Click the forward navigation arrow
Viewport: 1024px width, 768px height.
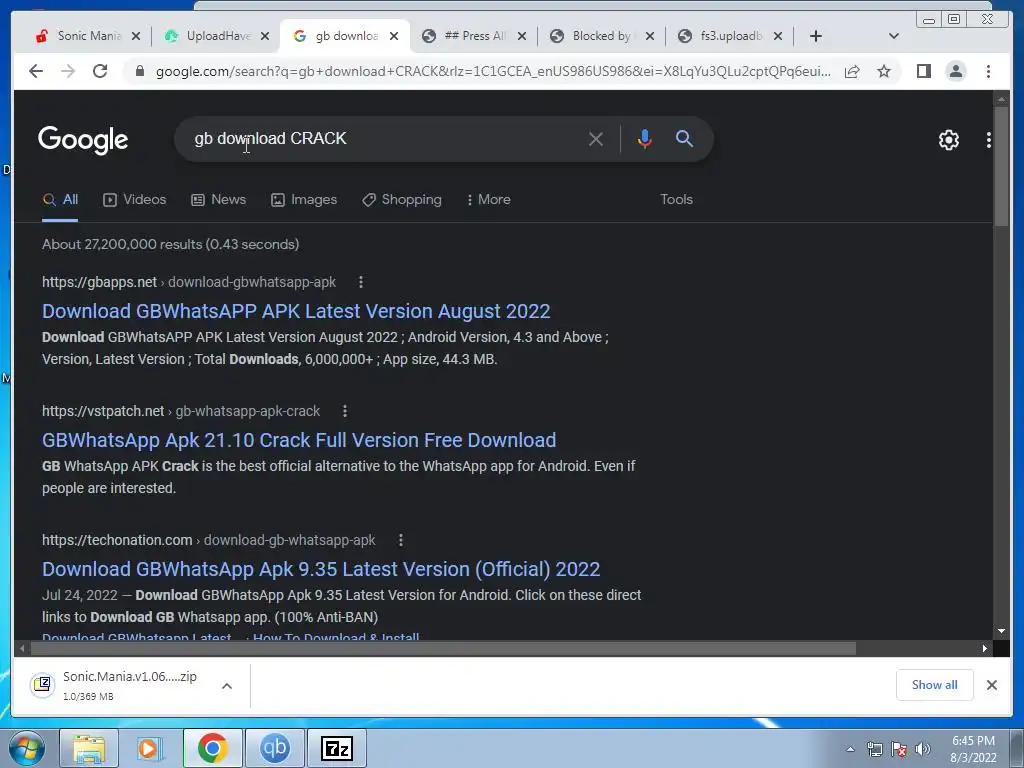pyautogui.click(x=68, y=71)
